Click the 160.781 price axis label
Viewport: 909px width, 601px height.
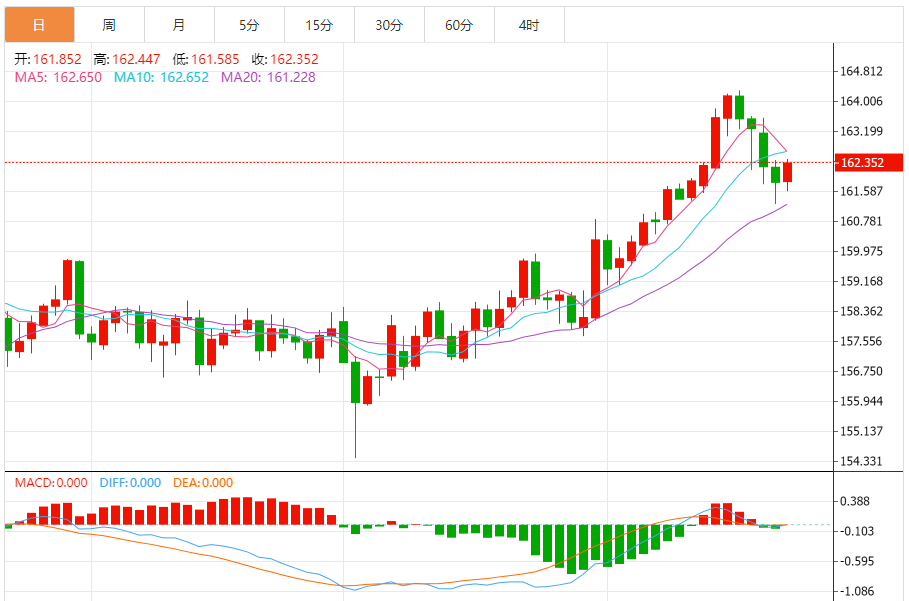861,221
